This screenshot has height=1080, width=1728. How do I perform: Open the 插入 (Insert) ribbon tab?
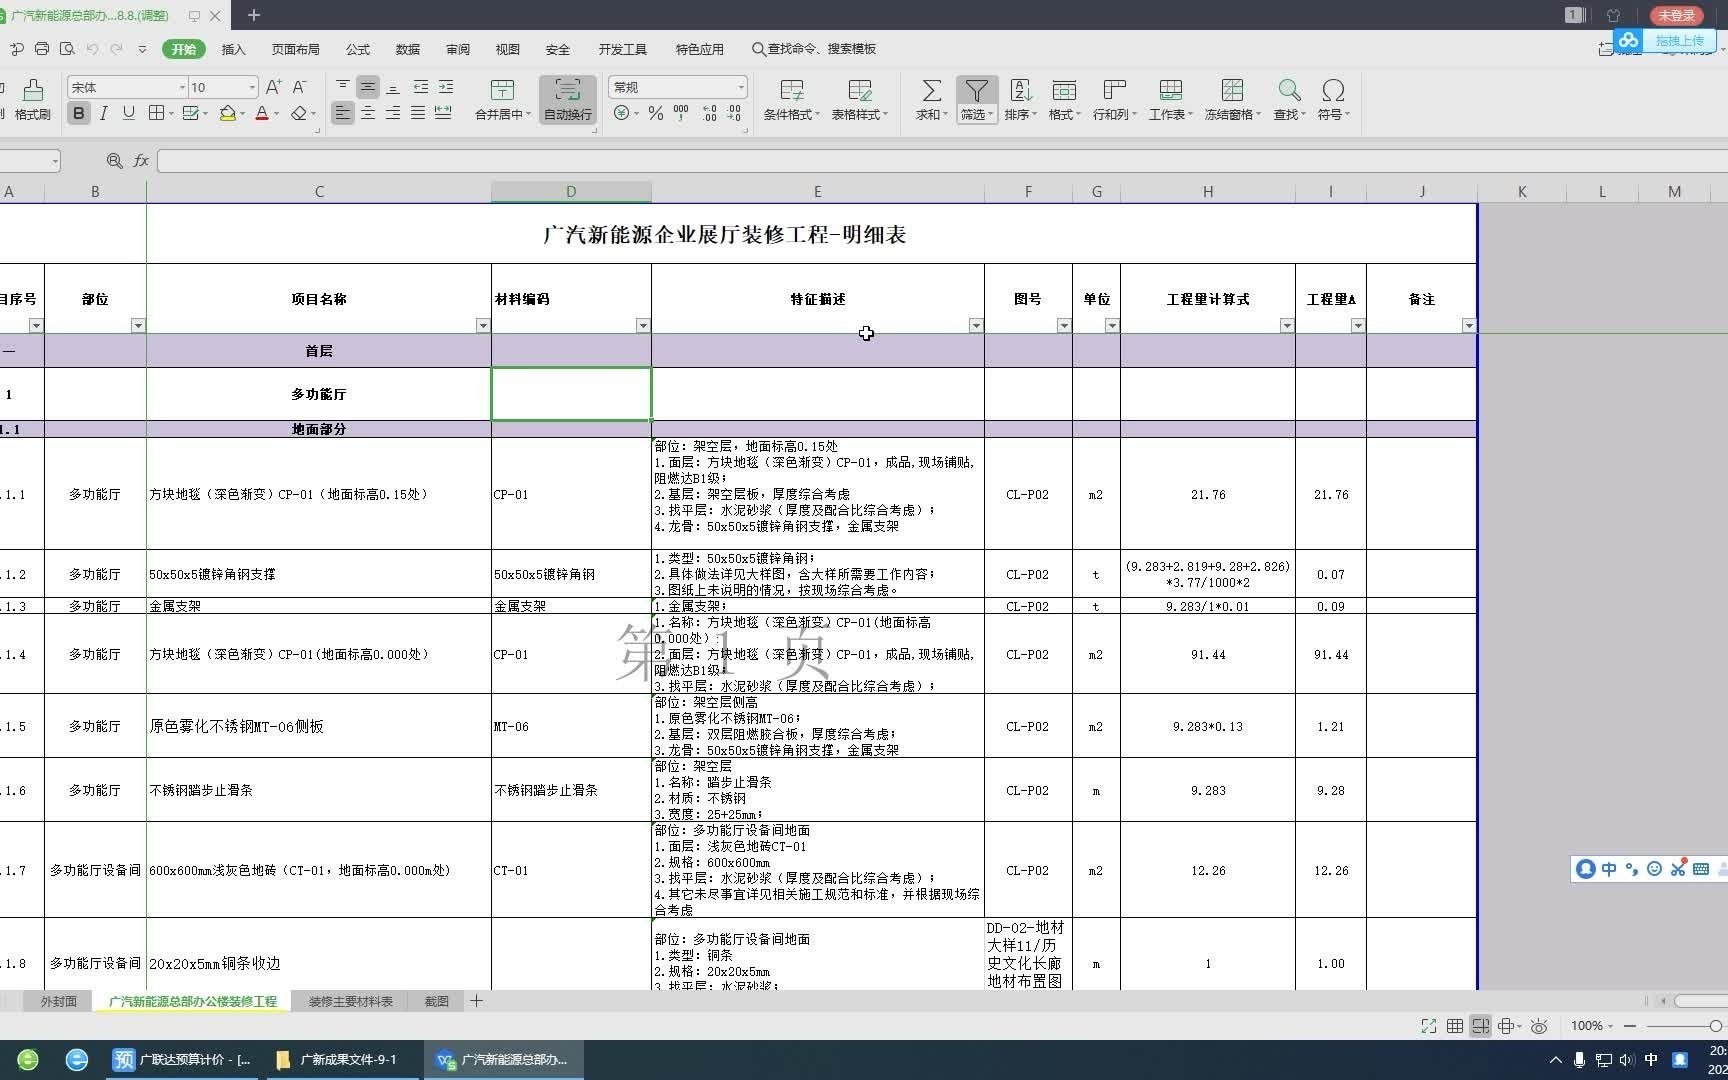[x=233, y=49]
